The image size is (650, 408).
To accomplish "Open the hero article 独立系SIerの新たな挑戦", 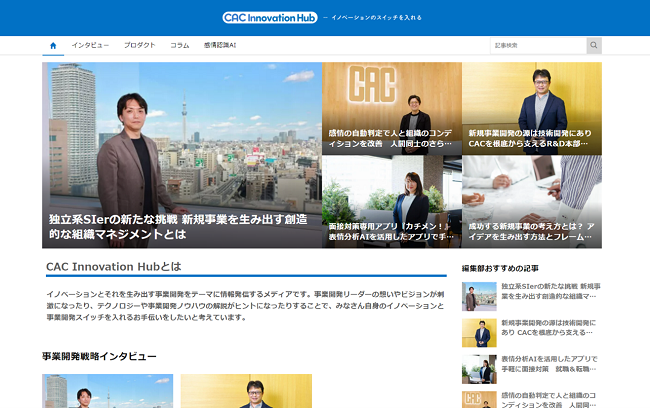I will (x=182, y=155).
